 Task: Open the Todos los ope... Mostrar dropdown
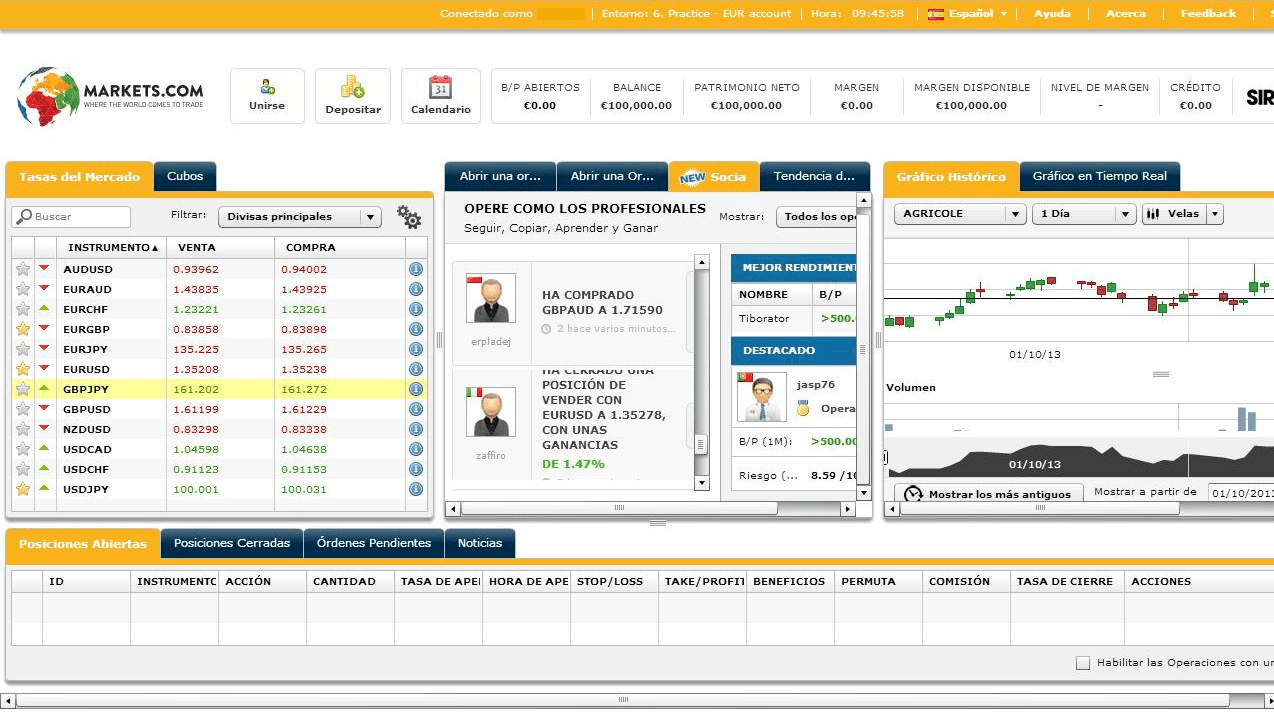tap(816, 217)
